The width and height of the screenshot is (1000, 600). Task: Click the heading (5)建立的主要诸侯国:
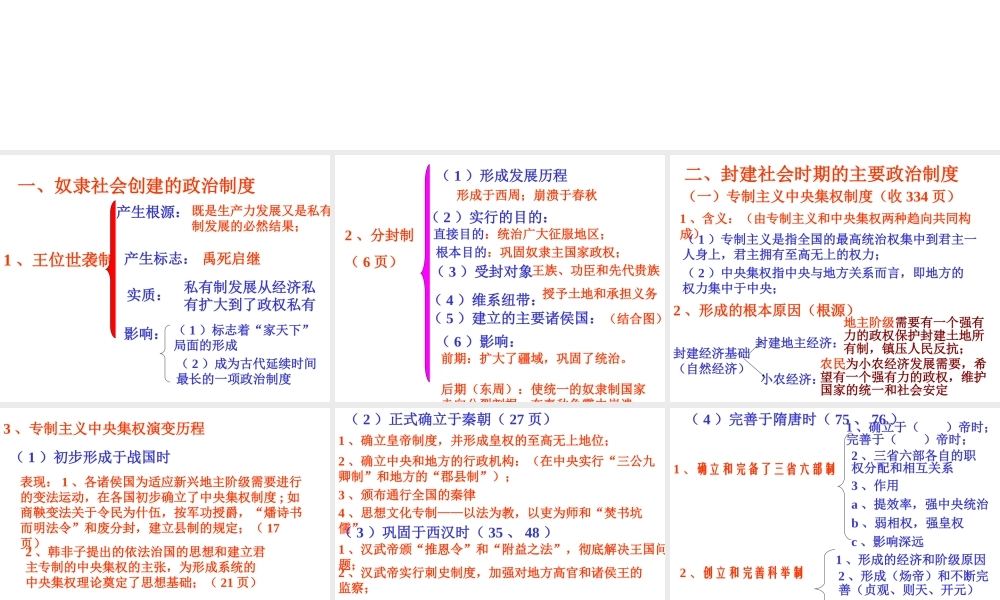[517, 318]
